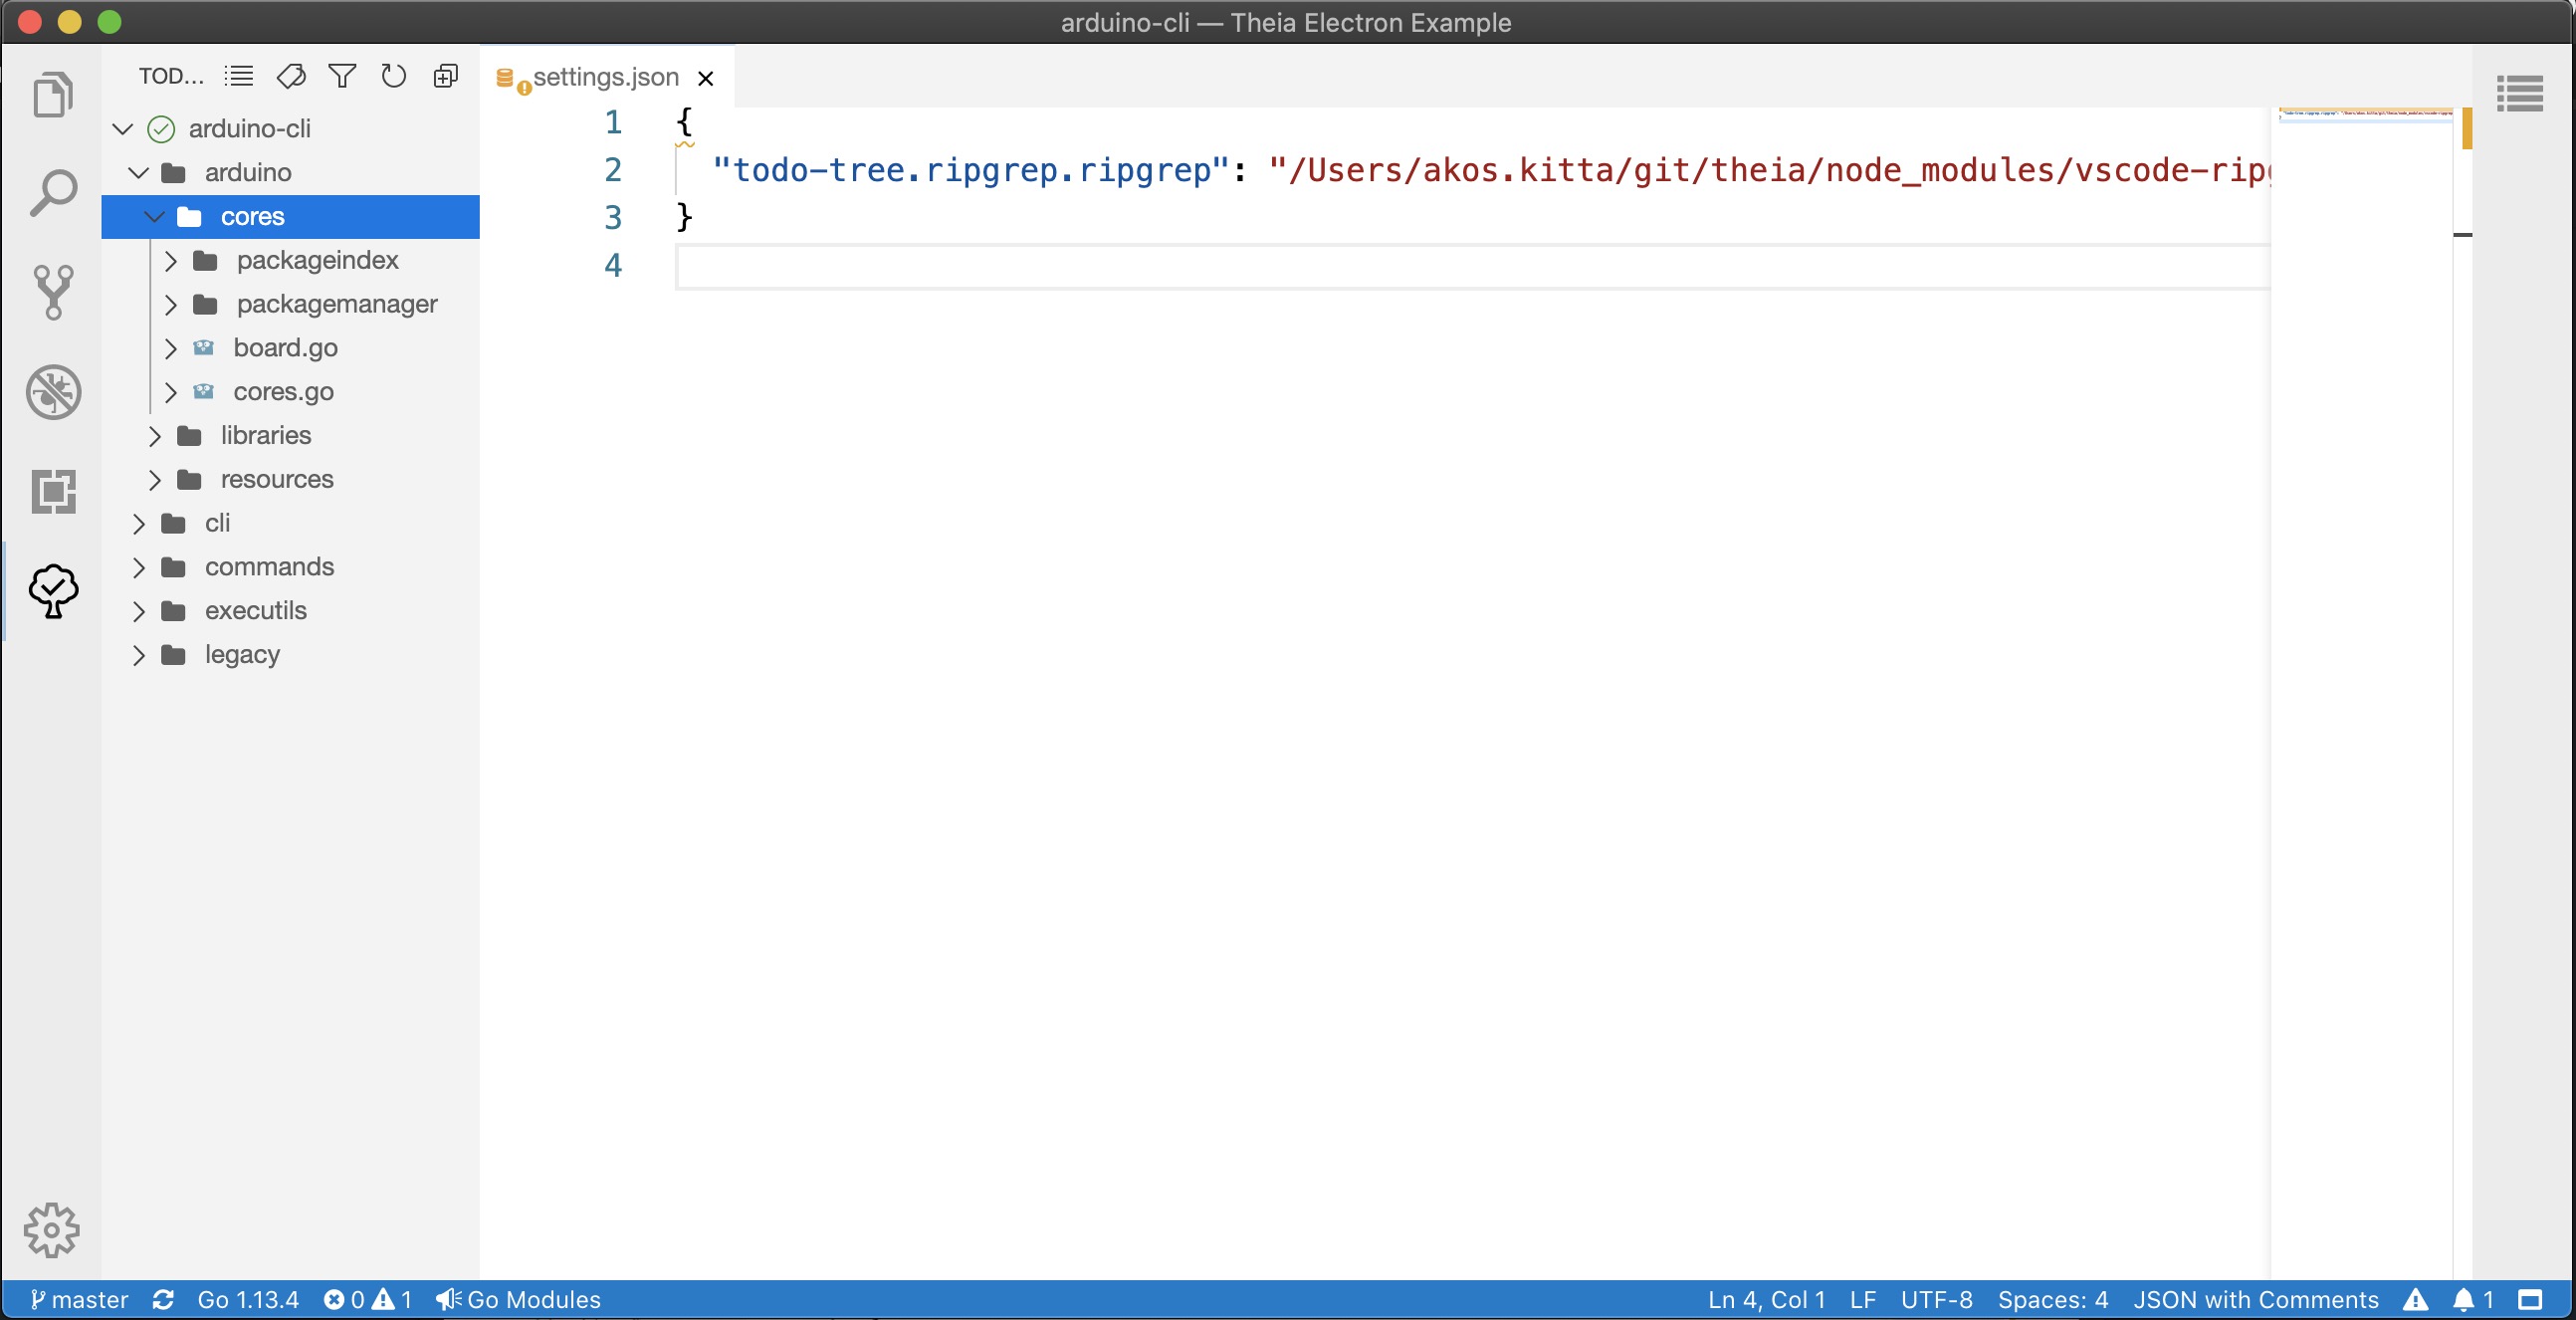Open the Todo Tree view icon

[x=53, y=590]
